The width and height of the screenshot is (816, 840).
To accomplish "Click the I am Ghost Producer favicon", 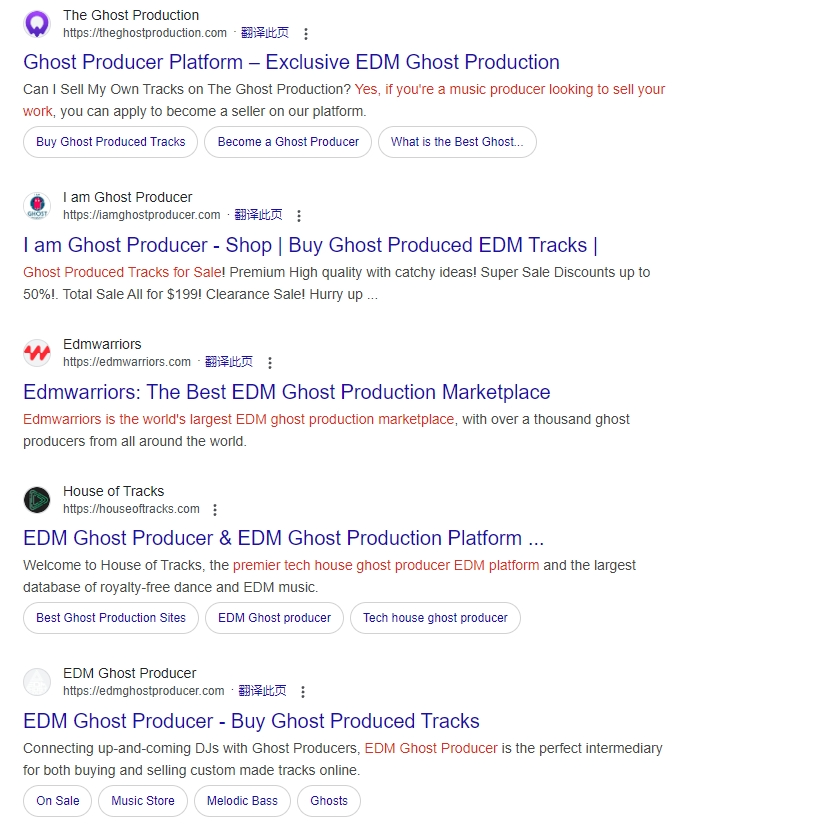I will [x=37, y=206].
